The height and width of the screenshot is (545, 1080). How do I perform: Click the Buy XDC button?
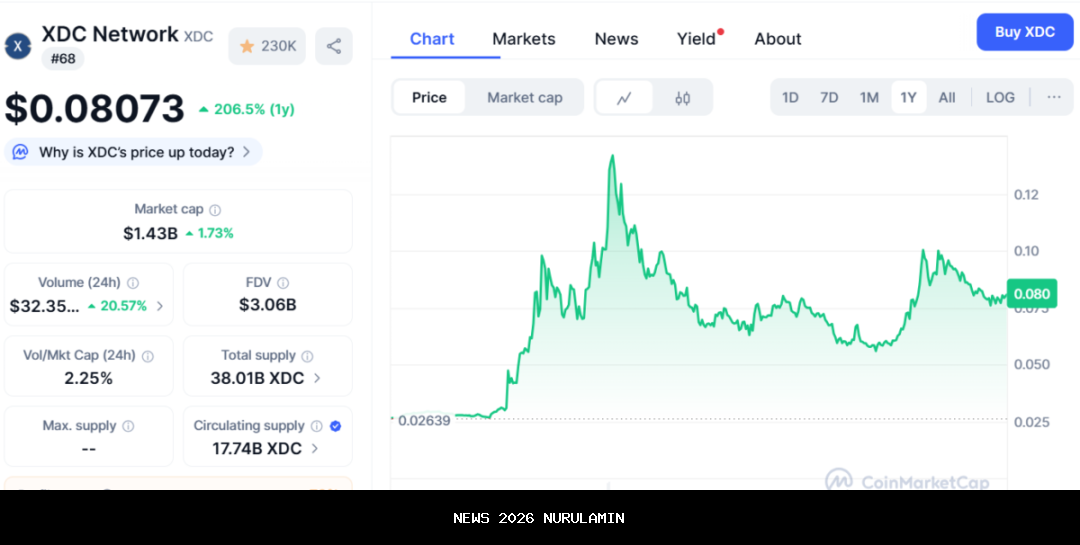(x=1024, y=32)
